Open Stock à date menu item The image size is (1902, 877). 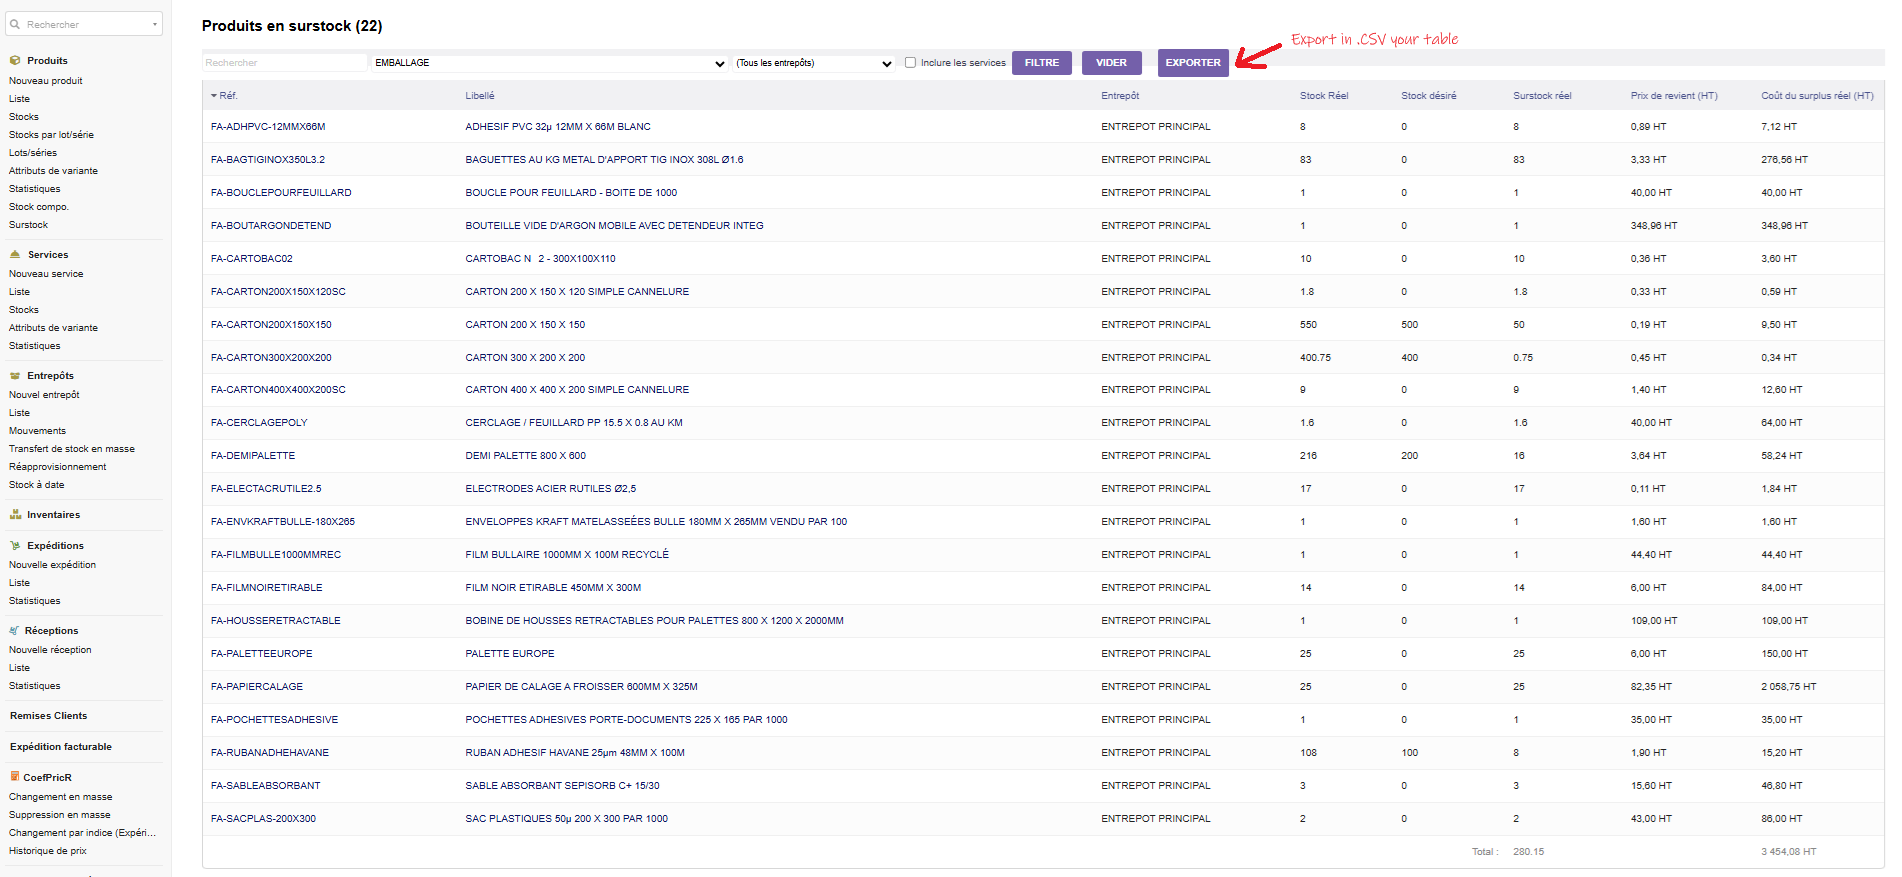[36, 485]
